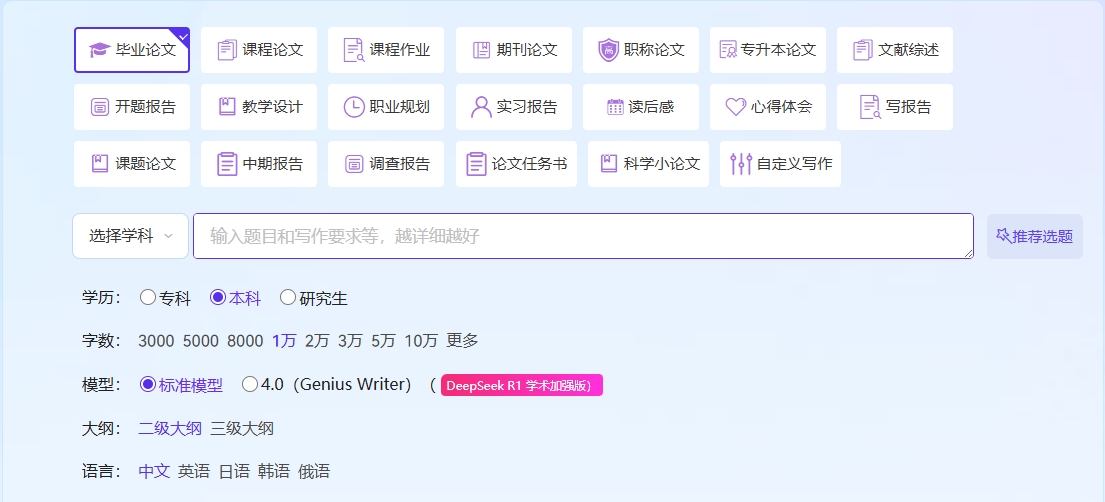Click the calendar icon beside 读后感
This screenshot has height=502, width=1105.
point(615,107)
